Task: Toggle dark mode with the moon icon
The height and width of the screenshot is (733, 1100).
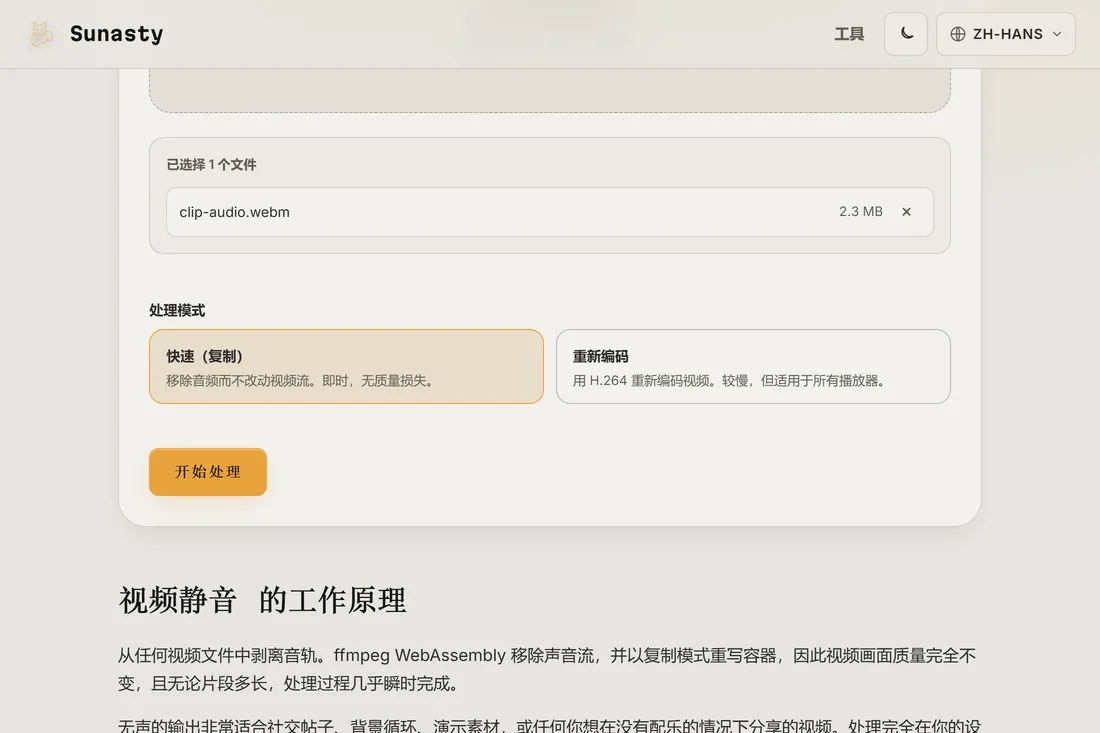Action: 906,34
